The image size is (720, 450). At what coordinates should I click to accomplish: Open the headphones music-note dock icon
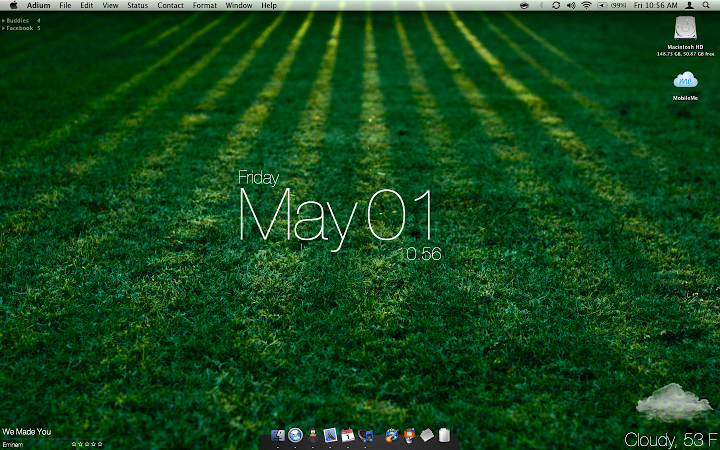366,435
